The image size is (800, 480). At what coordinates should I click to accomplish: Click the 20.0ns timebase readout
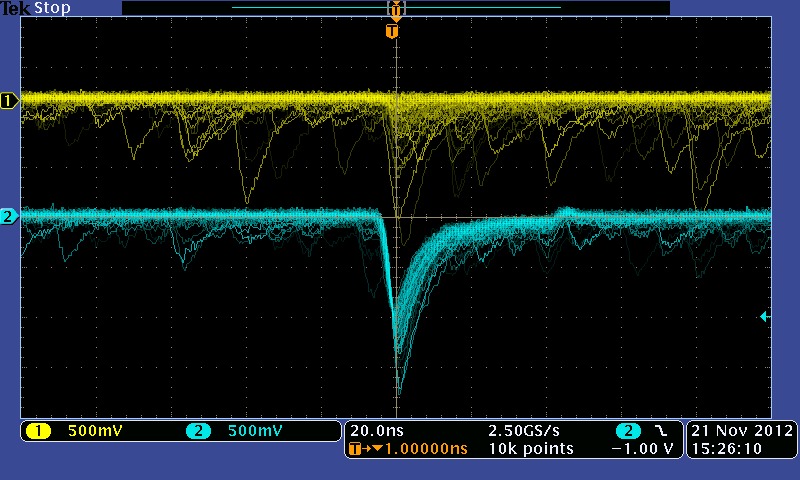click(x=377, y=431)
